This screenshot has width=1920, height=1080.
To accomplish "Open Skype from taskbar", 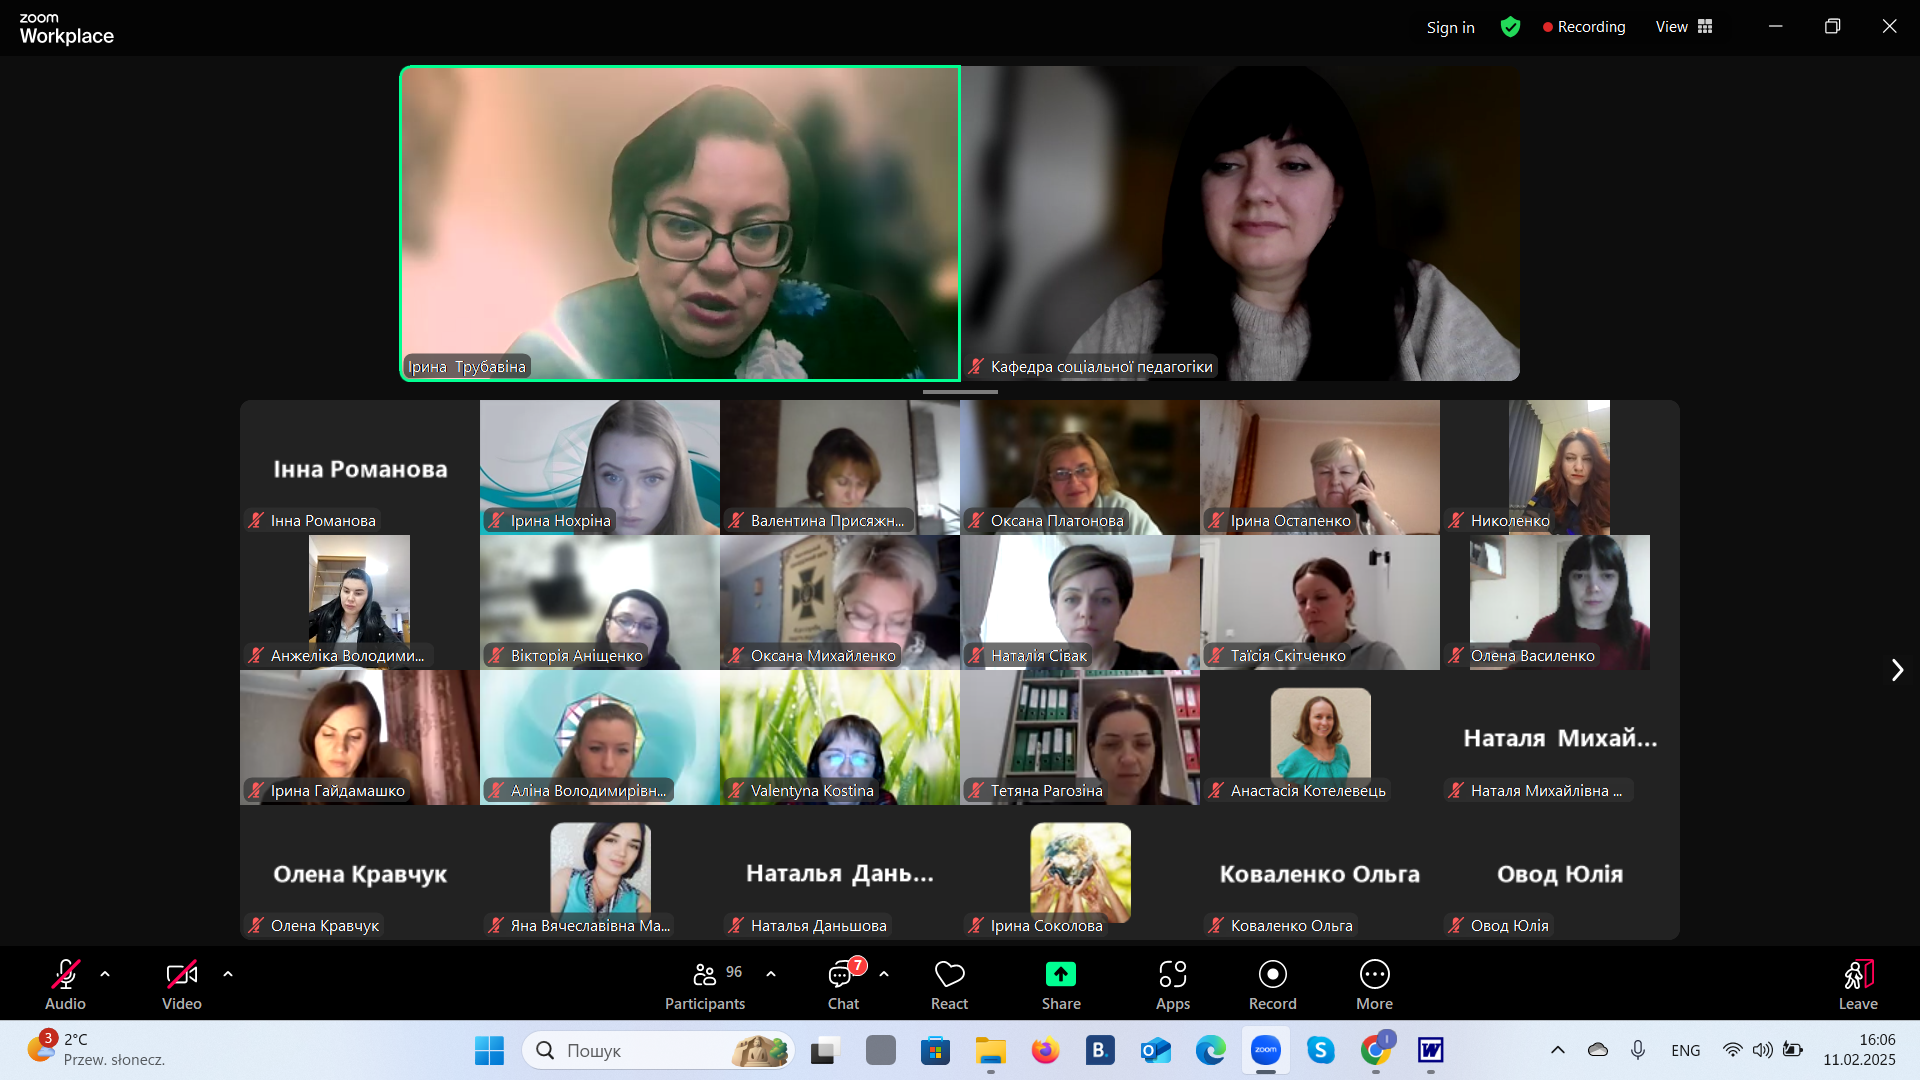I will 1321,1050.
